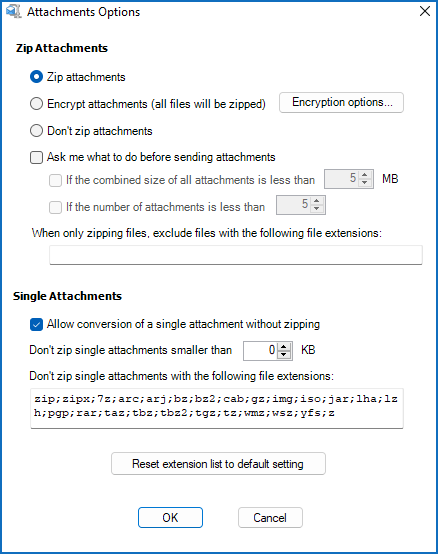
Task: Open Encryption options dialog
Action: click(342, 102)
